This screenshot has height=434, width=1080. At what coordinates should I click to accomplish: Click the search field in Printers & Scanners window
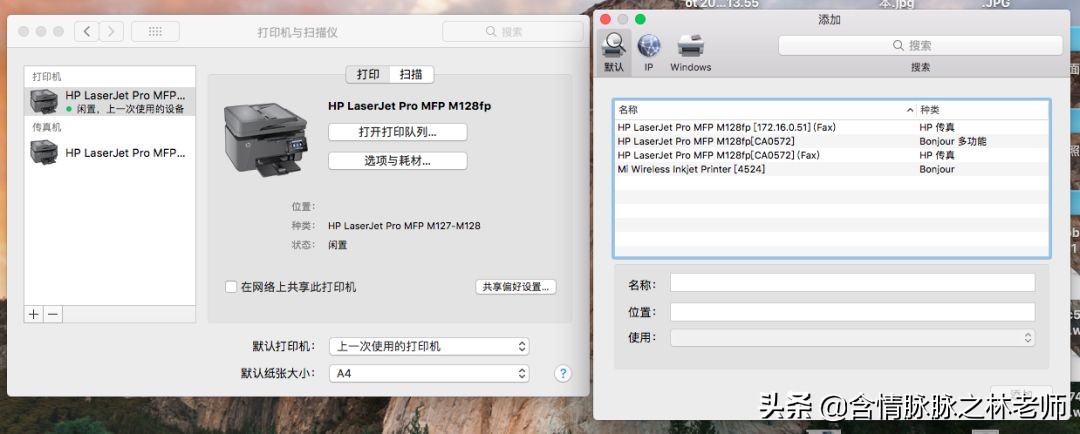[512, 32]
